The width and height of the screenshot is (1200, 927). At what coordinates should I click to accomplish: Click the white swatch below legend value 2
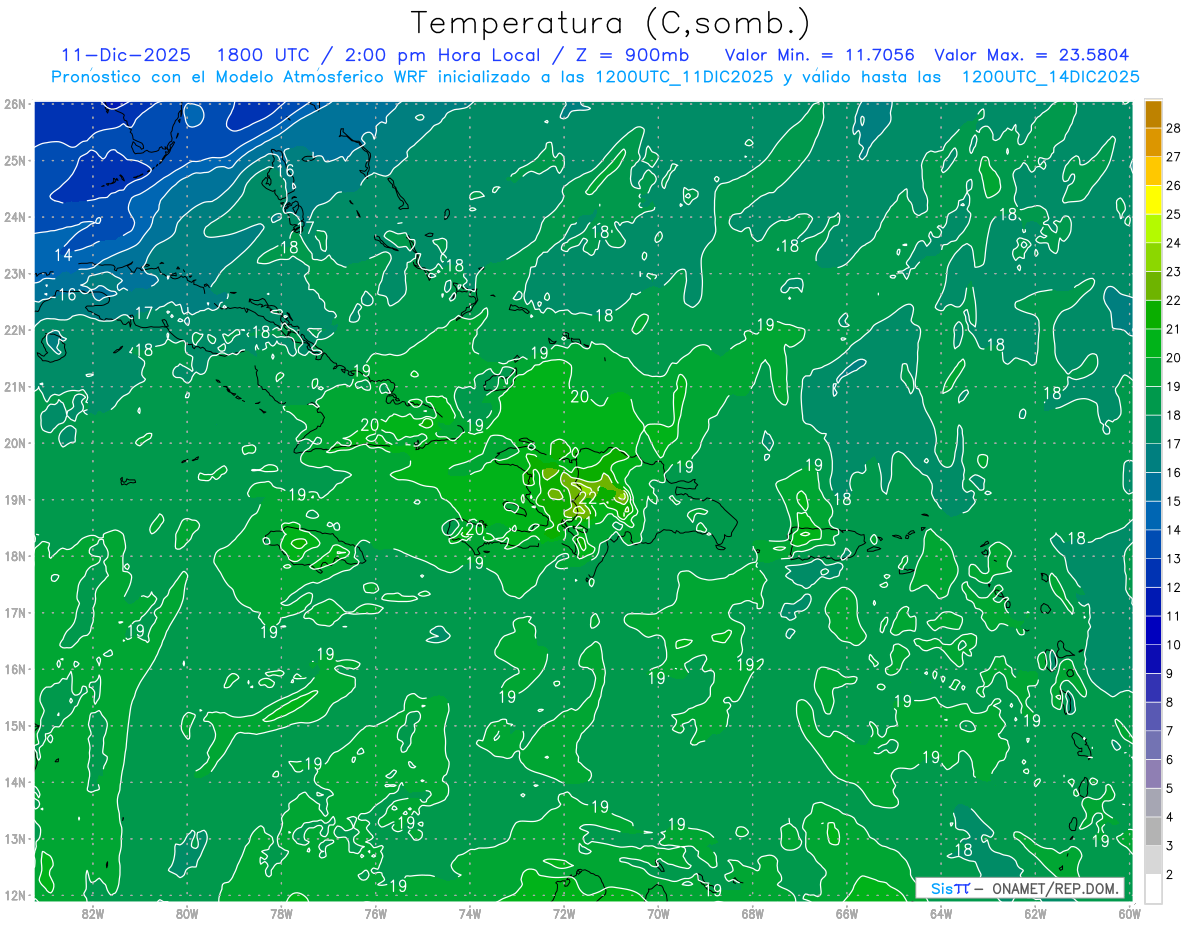tap(1154, 888)
